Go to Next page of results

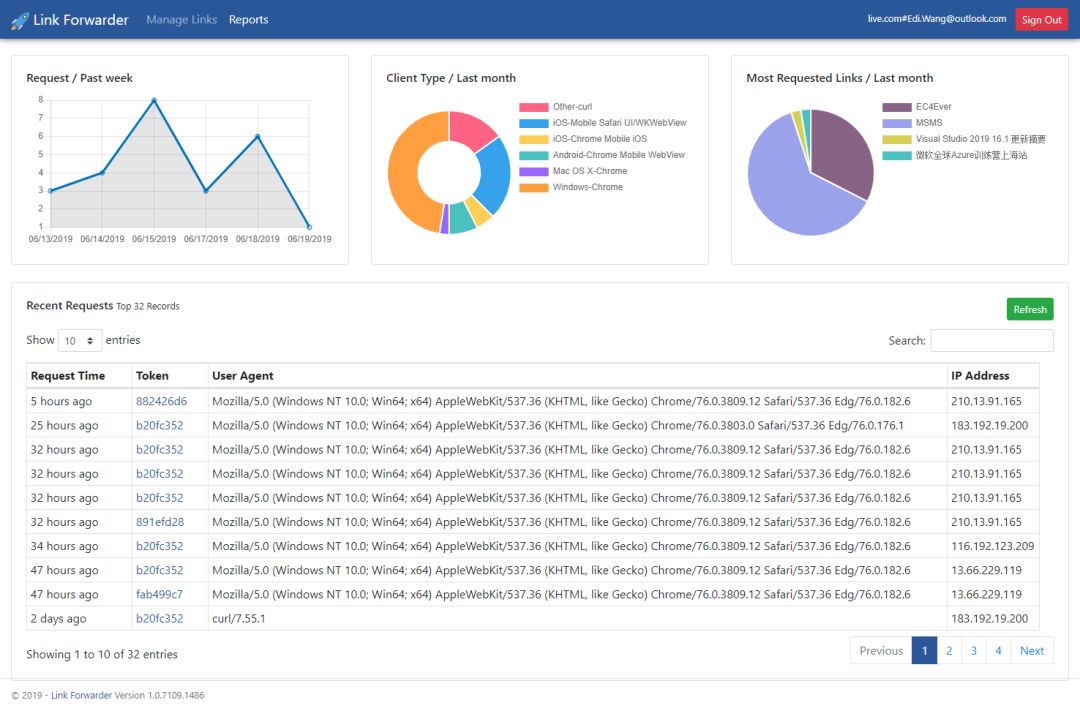coord(1032,650)
